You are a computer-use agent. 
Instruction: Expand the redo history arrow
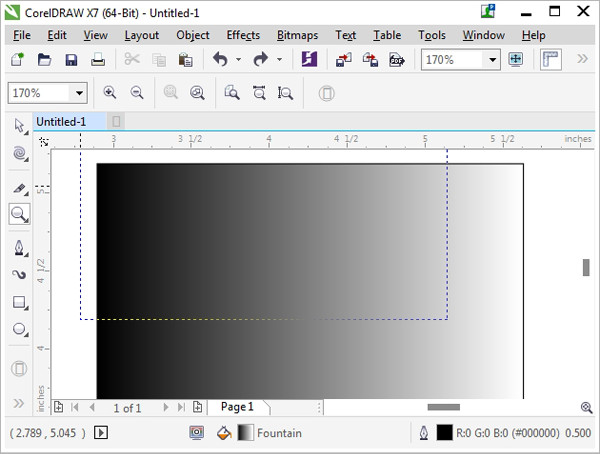(279, 59)
